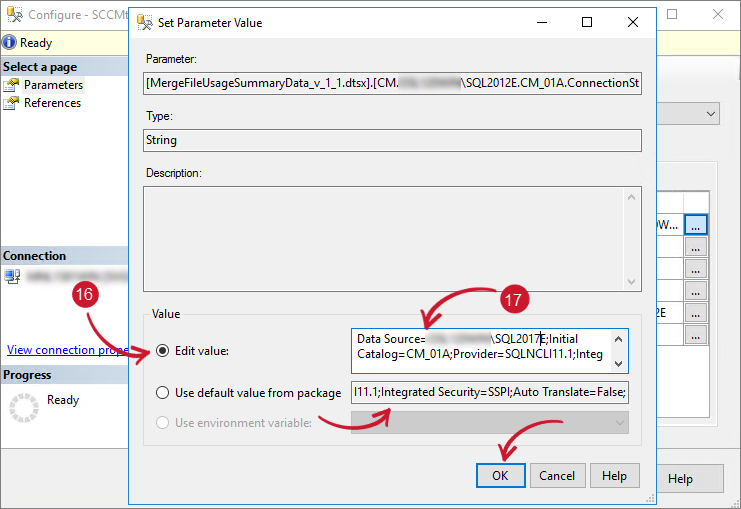
Task: Open References page in Configure window
Action: pos(52,103)
